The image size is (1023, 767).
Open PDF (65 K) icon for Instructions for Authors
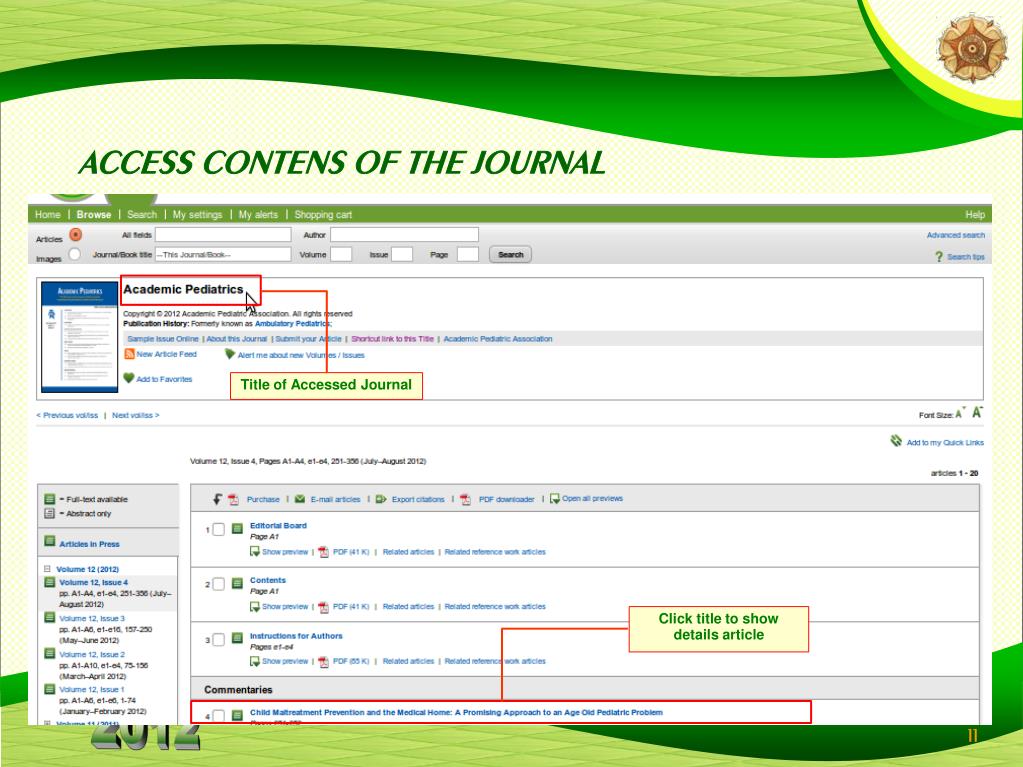[323, 662]
